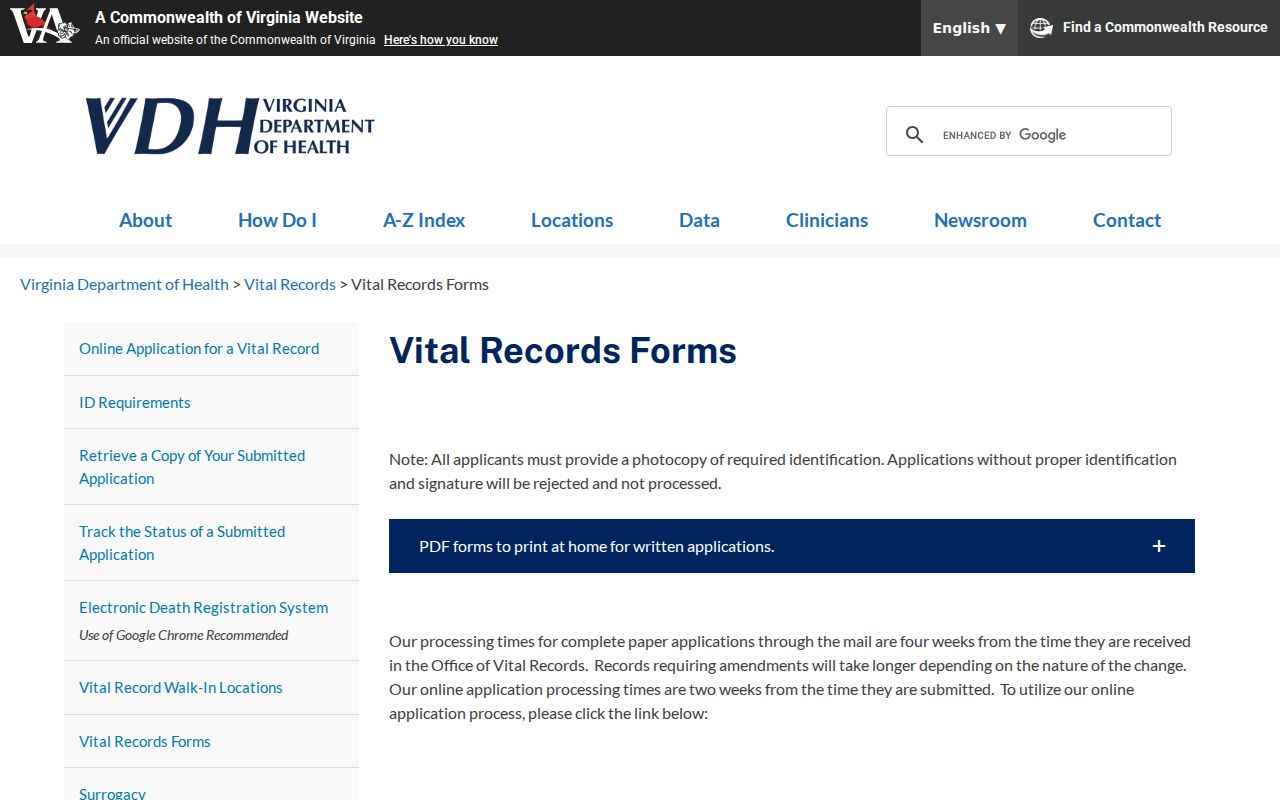Open the Locations menu item

coord(572,220)
